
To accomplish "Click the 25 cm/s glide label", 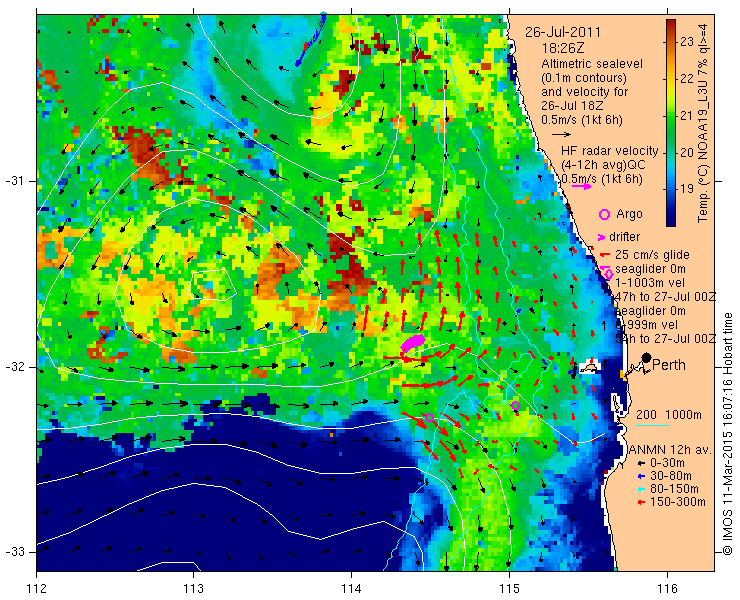I will click(652, 255).
